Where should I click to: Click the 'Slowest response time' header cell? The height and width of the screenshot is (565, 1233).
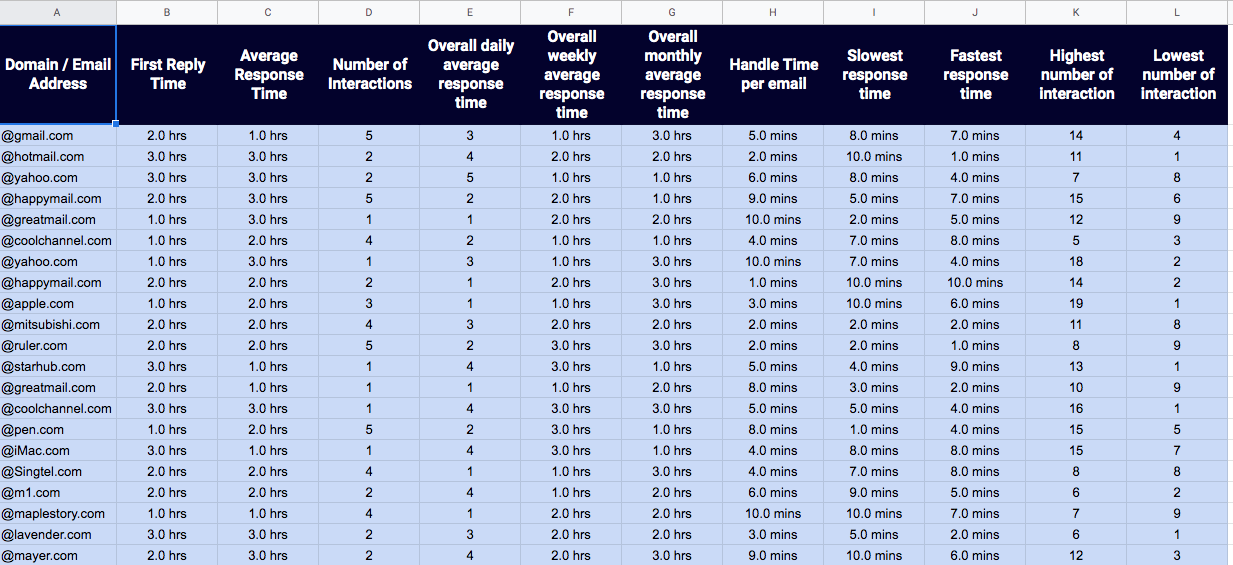click(874, 74)
